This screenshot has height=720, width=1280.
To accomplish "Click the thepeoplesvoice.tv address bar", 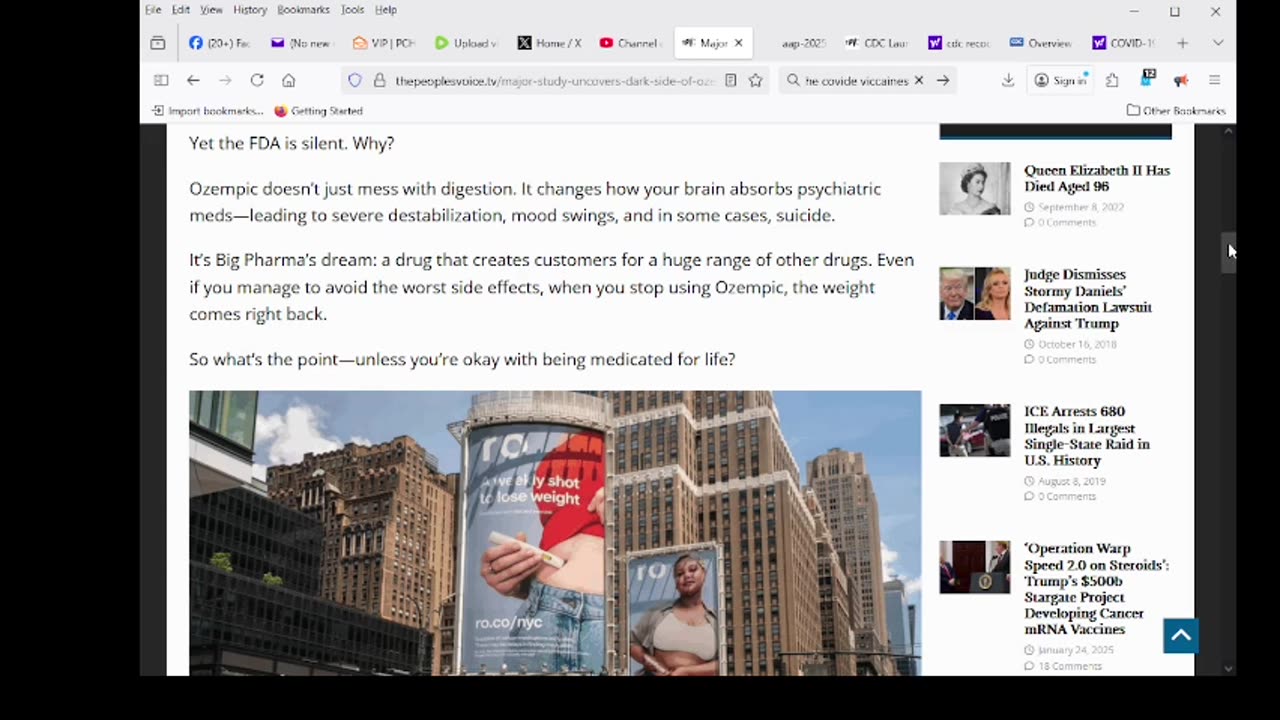I will coord(555,80).
